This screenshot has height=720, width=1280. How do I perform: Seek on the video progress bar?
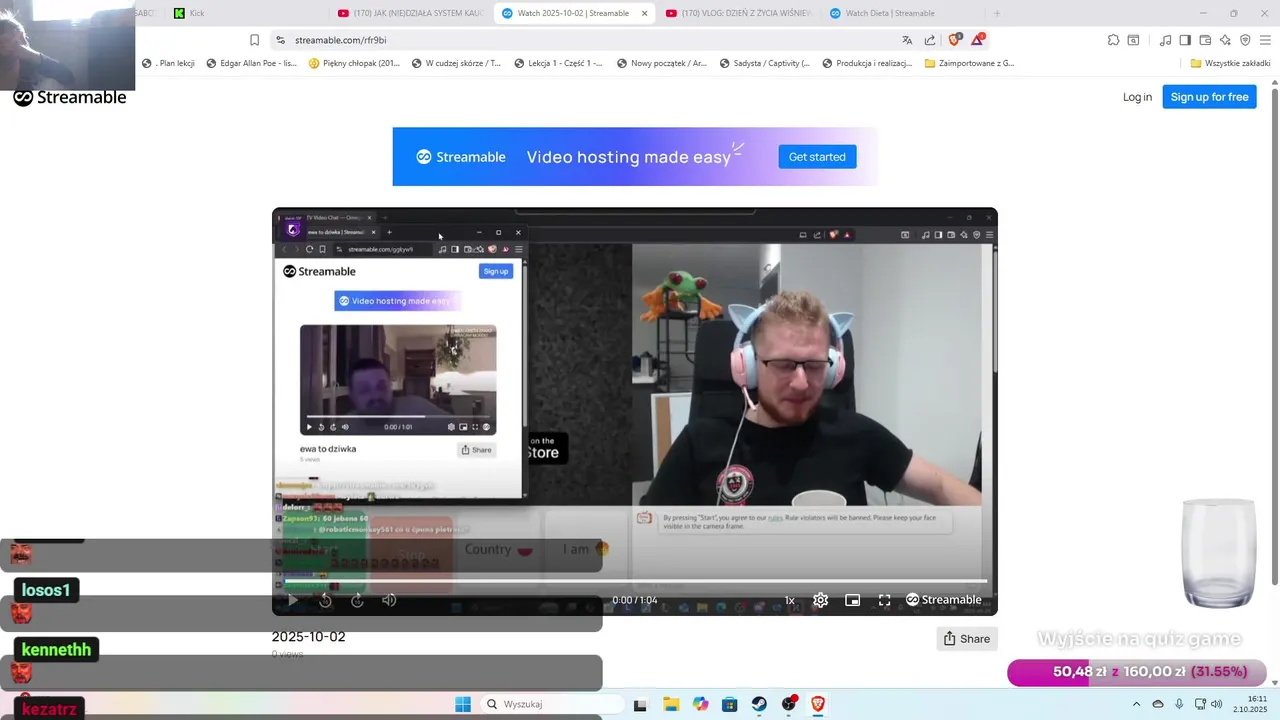[x=635, y=581]
